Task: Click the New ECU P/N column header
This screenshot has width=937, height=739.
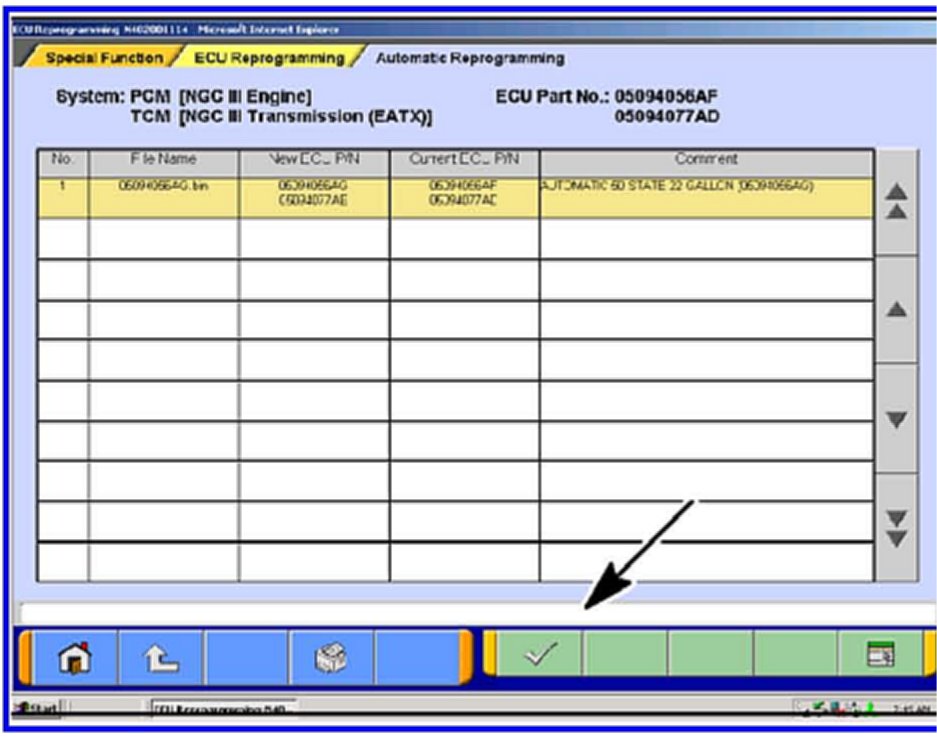Action: (x=314, y=159)
